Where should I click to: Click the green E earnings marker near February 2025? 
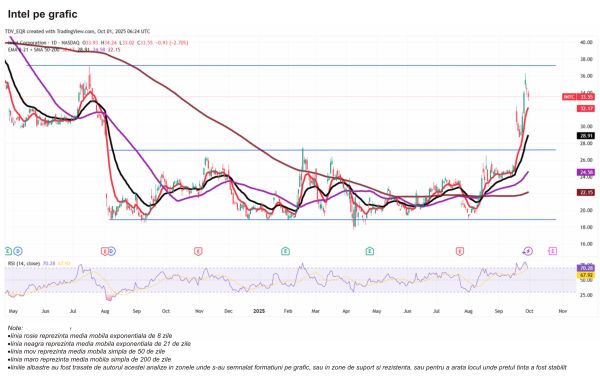click(x=285, y=251)
